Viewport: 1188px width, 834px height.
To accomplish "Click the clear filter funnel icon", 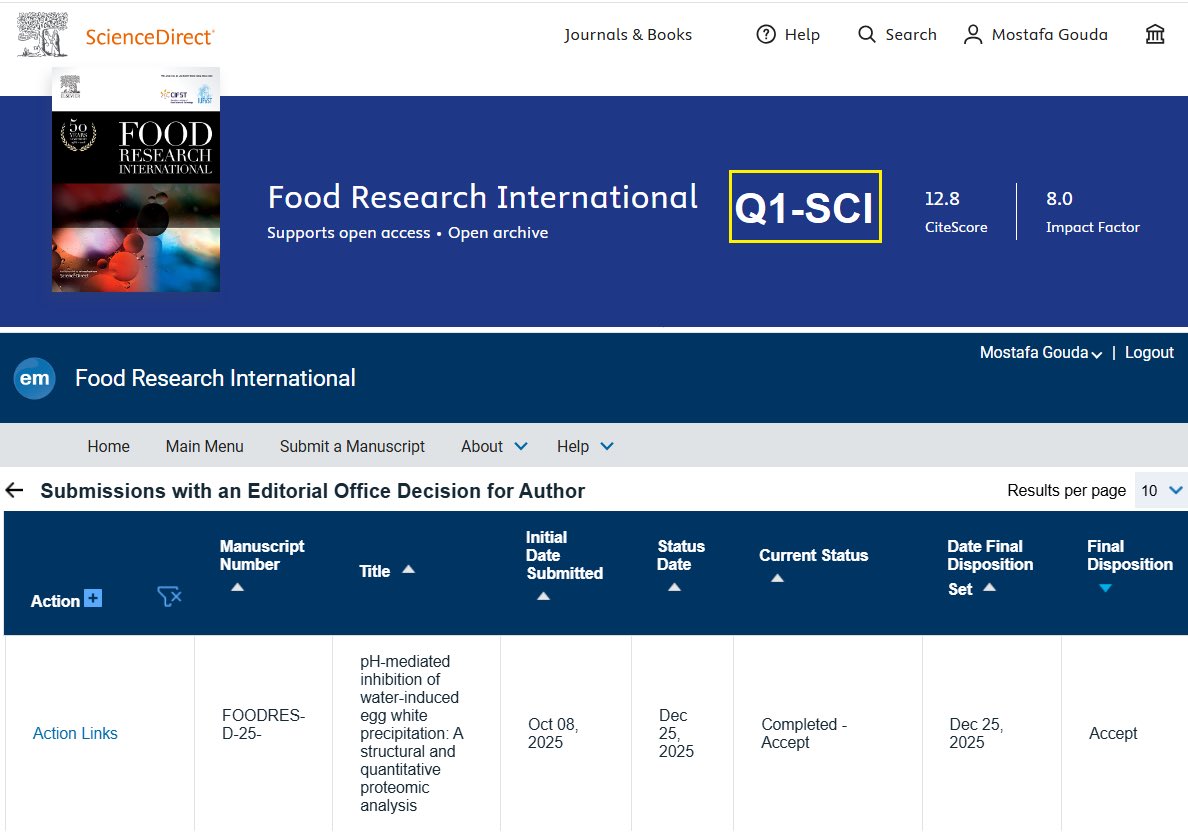I will (169, 597).
